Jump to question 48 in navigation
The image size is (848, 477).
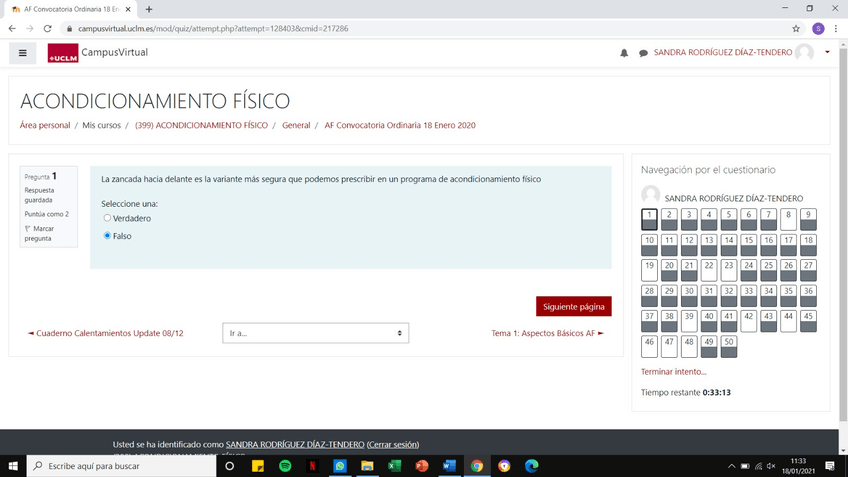689,347
